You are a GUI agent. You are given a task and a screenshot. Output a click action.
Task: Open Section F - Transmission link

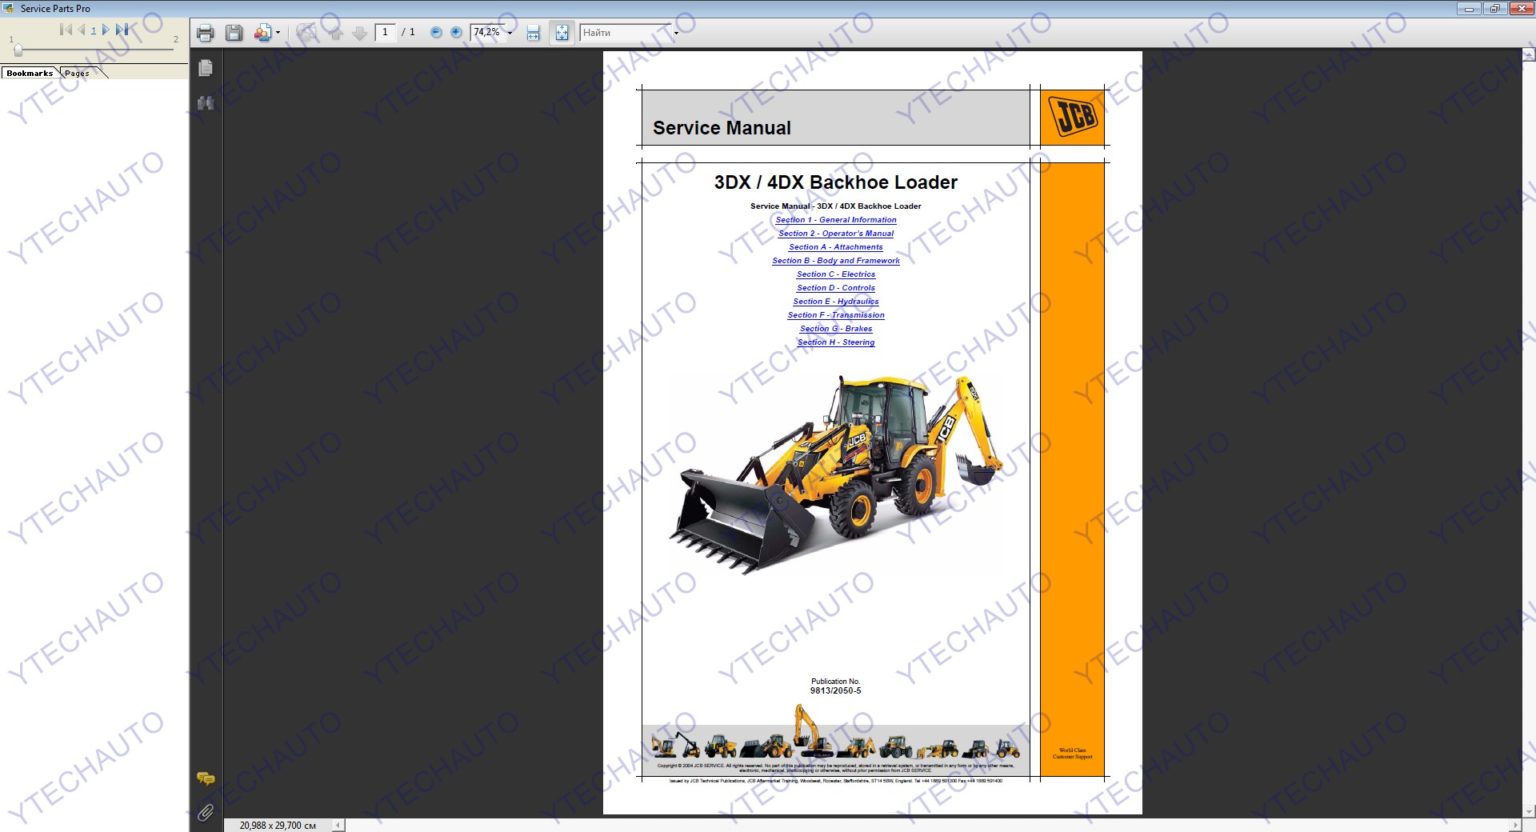836,314
